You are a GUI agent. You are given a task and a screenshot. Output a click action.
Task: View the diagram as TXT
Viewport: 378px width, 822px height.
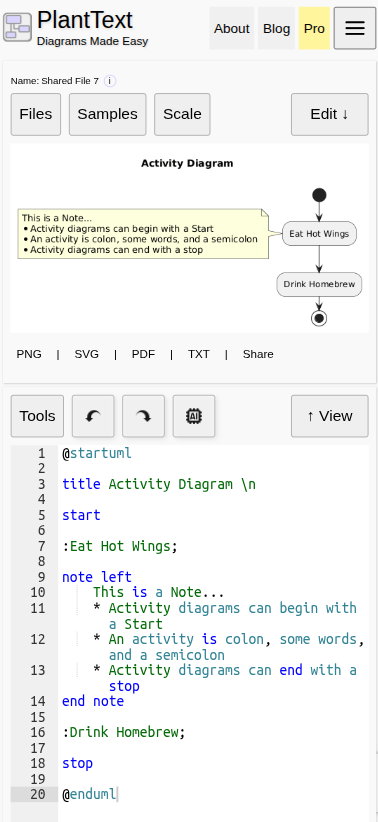[199, 354]
